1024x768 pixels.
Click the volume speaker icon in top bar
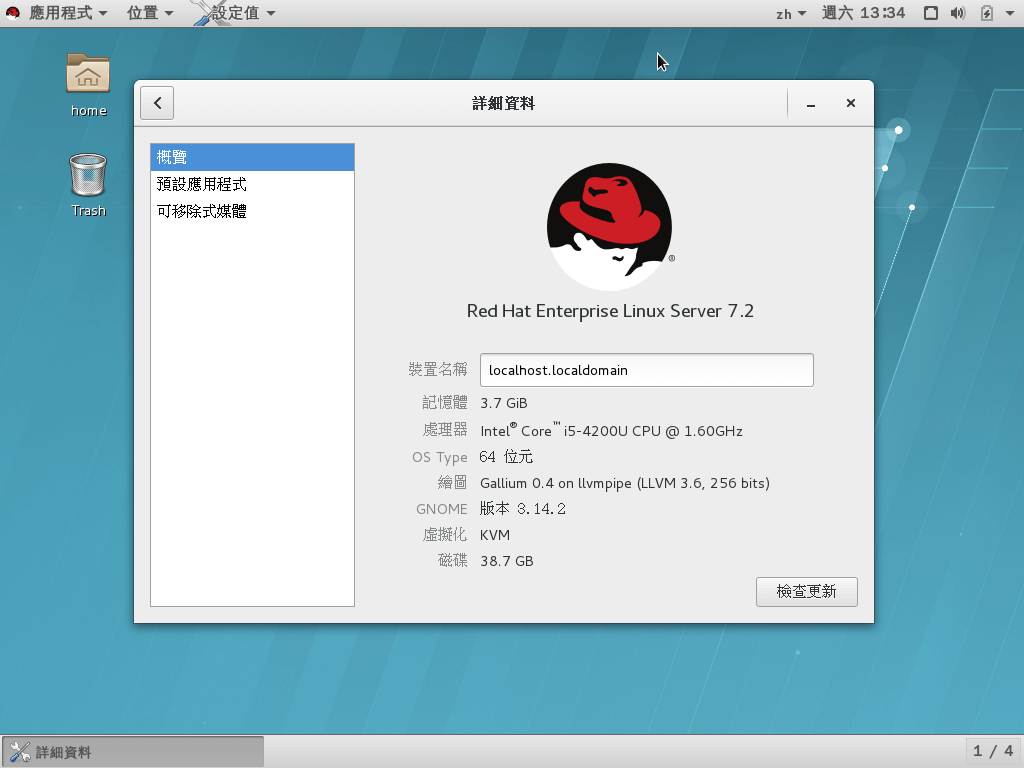pyautogui.click(x=958, y=13)
